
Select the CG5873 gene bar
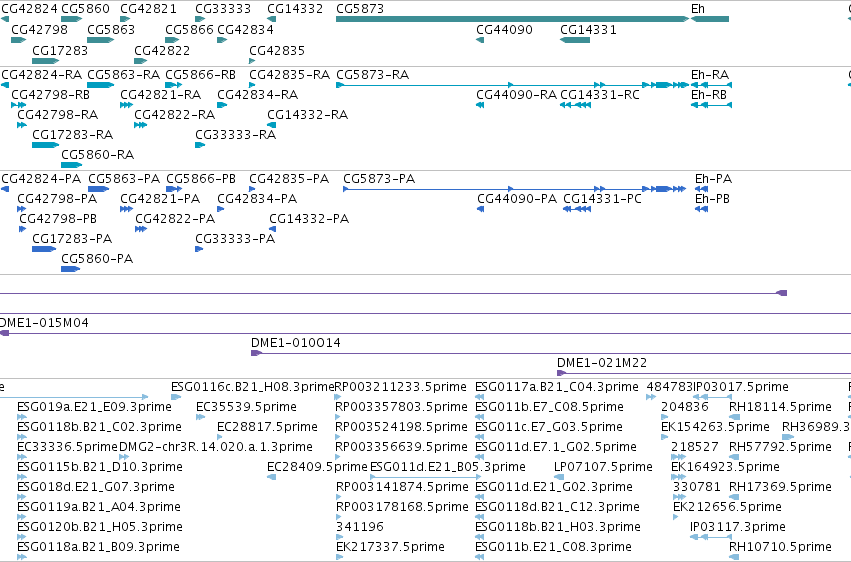coord(512,19)
